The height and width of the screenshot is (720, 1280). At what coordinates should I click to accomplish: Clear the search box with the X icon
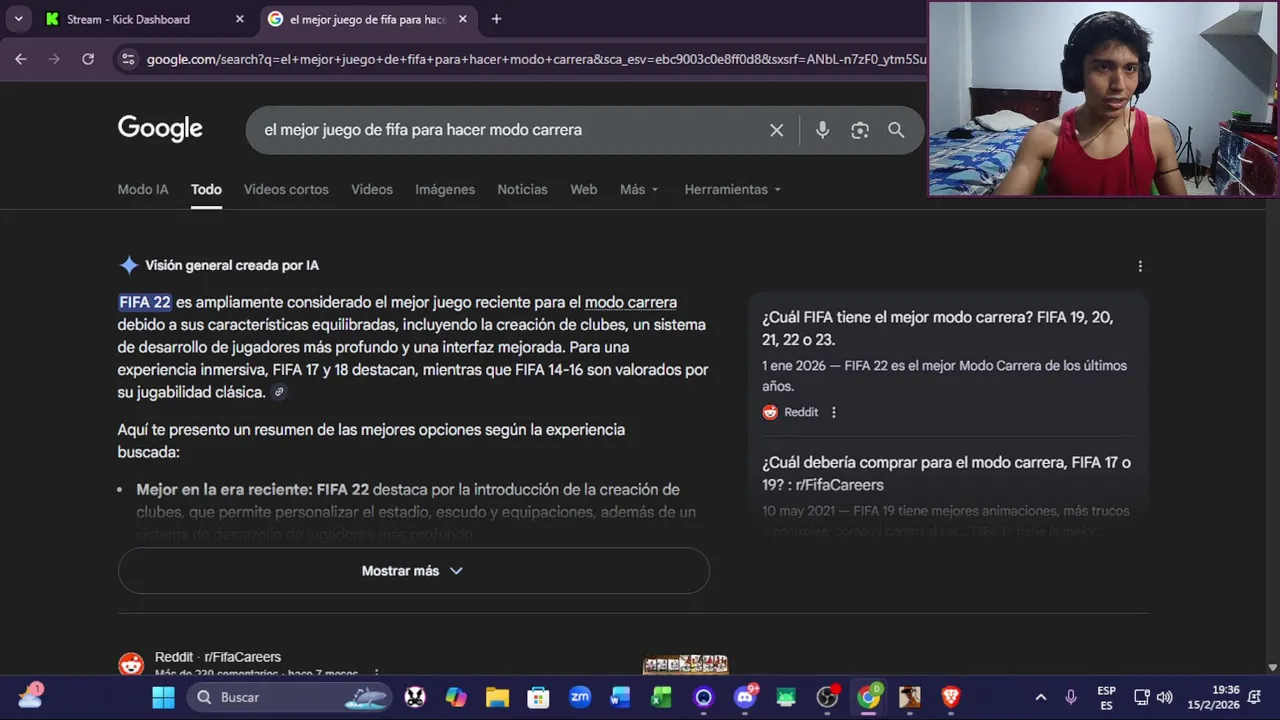point(776,130)
